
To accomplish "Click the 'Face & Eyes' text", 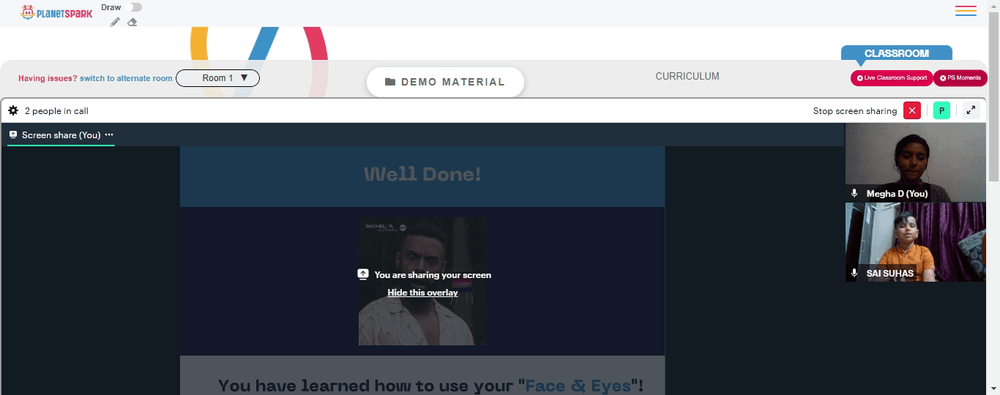I will tap(578, 386).
